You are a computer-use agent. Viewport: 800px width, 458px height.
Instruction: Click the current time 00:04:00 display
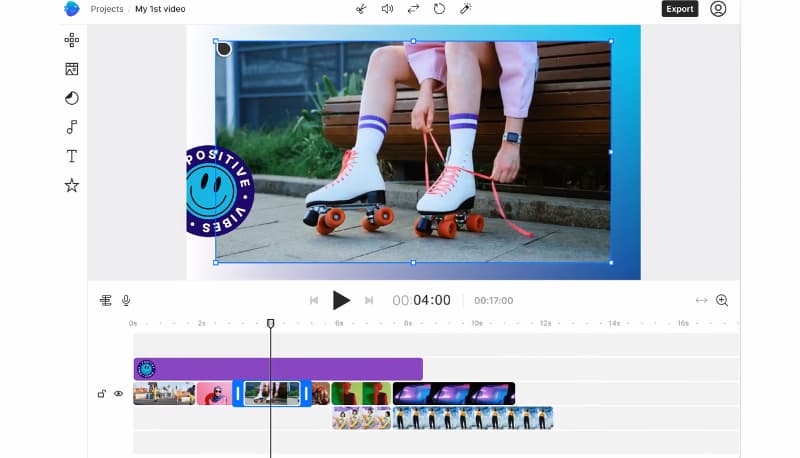(421, 300)
